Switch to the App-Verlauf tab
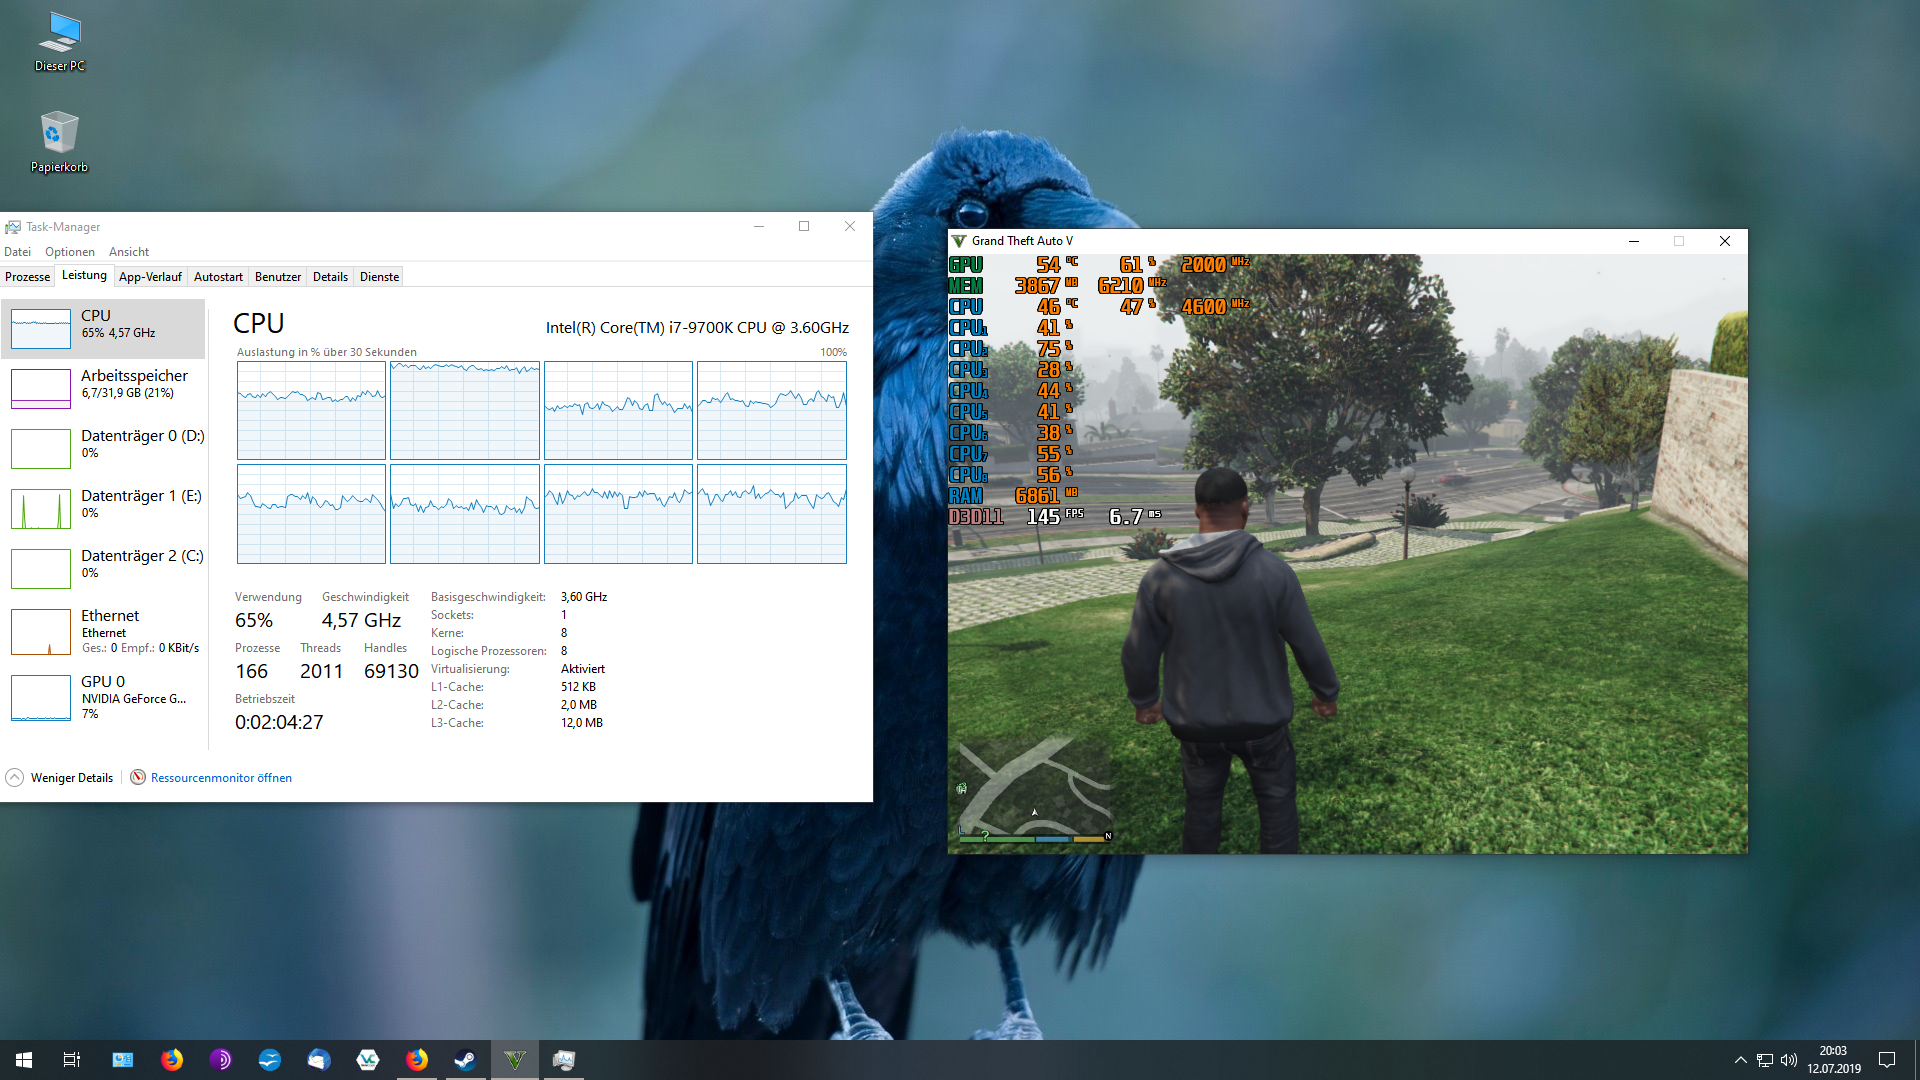The image size is (1920, 1080). click(x=150, y=277)
